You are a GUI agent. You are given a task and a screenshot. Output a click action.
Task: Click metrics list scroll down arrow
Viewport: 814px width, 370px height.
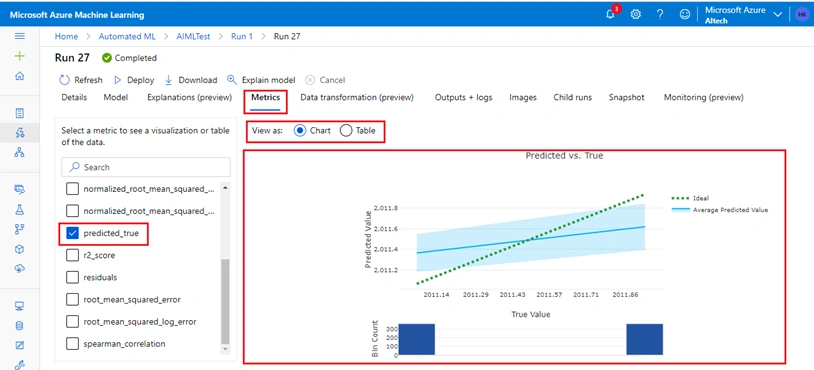pos(225,349)
